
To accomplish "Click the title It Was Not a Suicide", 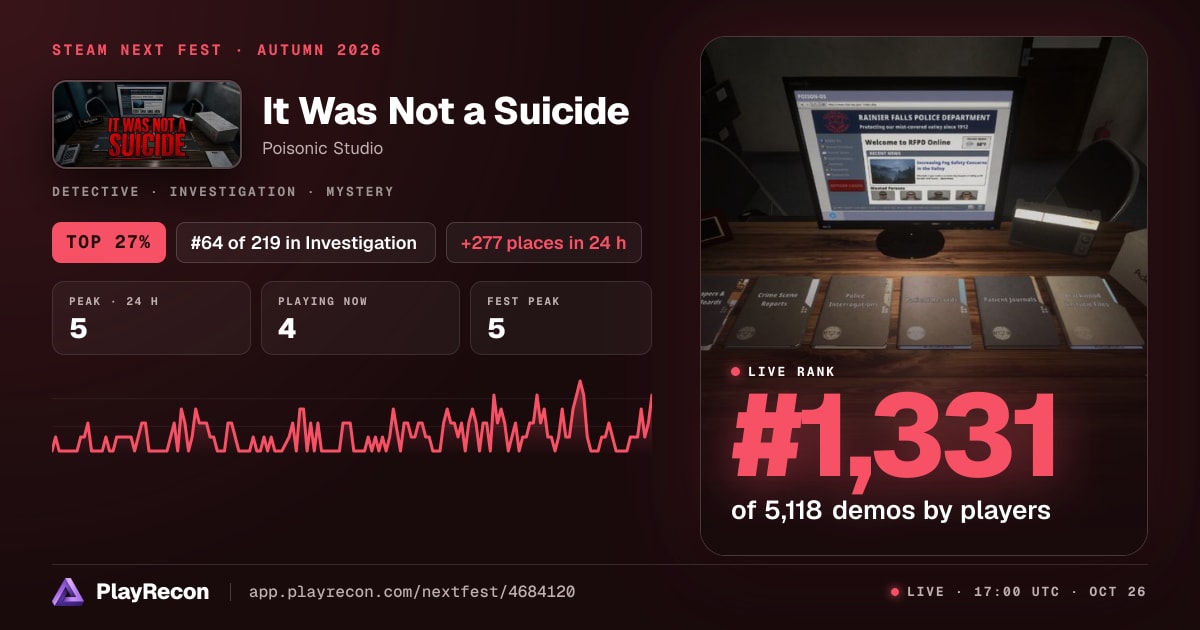I will pyautogui.click(x=446, y=111).
